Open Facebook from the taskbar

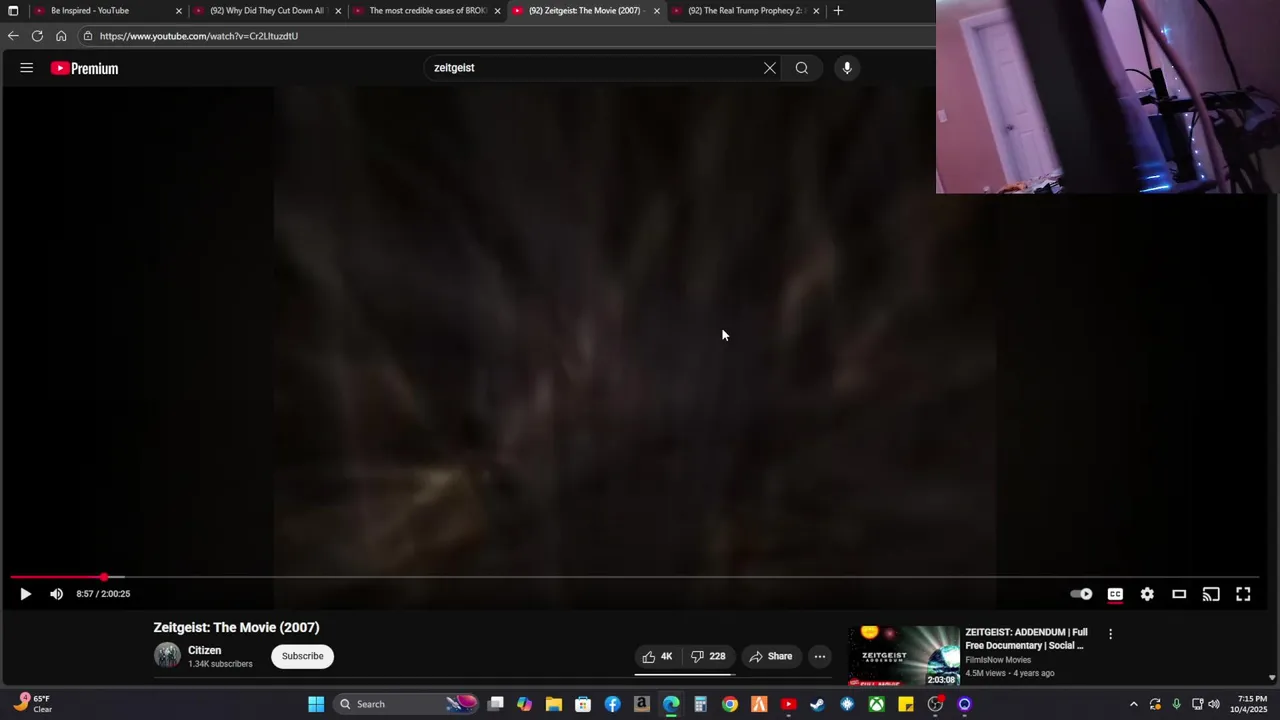tap(612, 704)
